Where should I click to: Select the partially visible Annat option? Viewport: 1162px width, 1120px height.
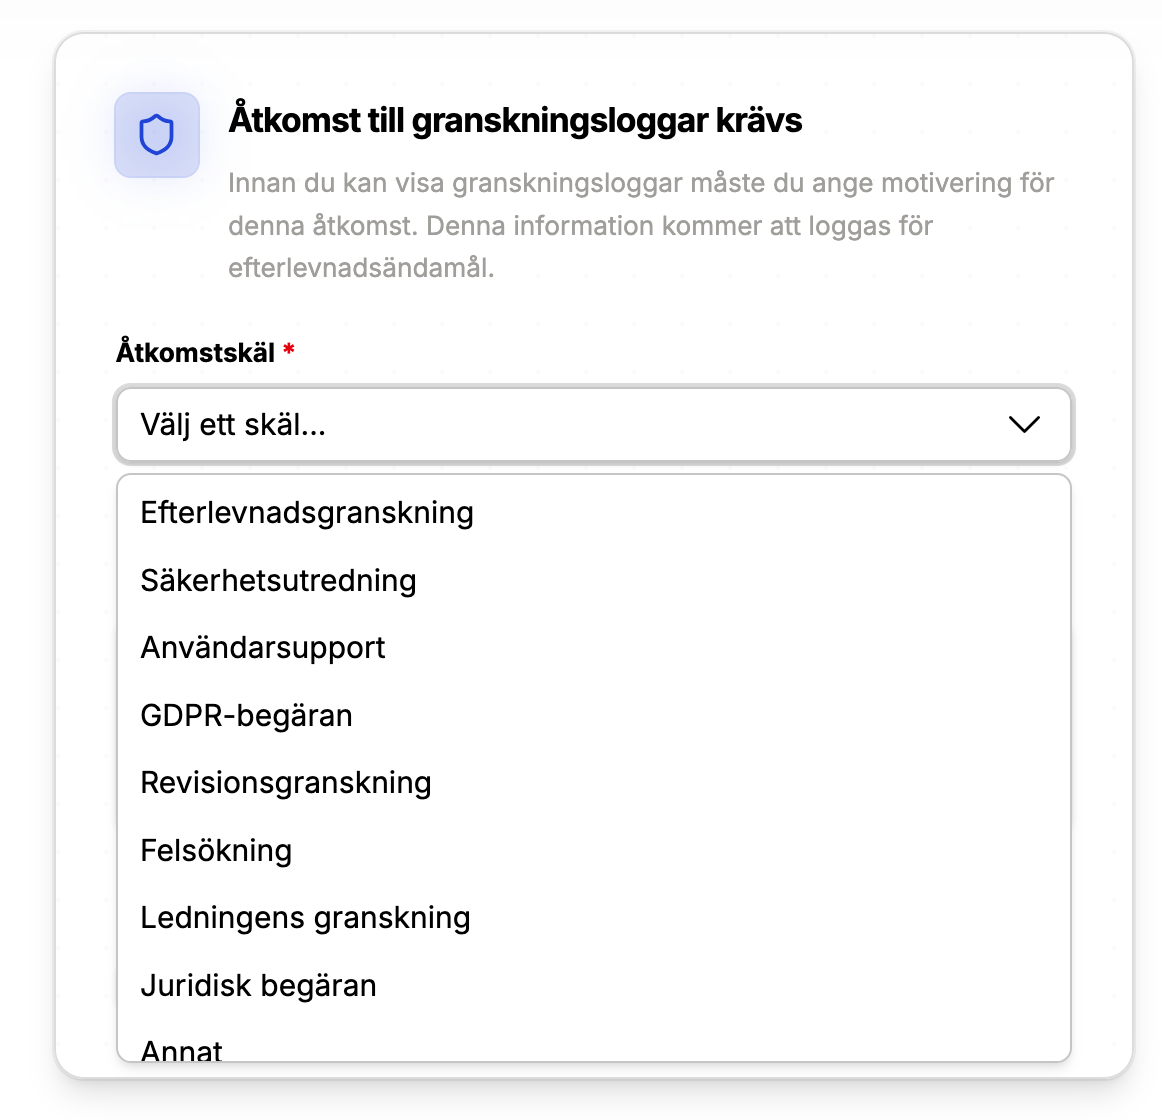coord(182,1050)
